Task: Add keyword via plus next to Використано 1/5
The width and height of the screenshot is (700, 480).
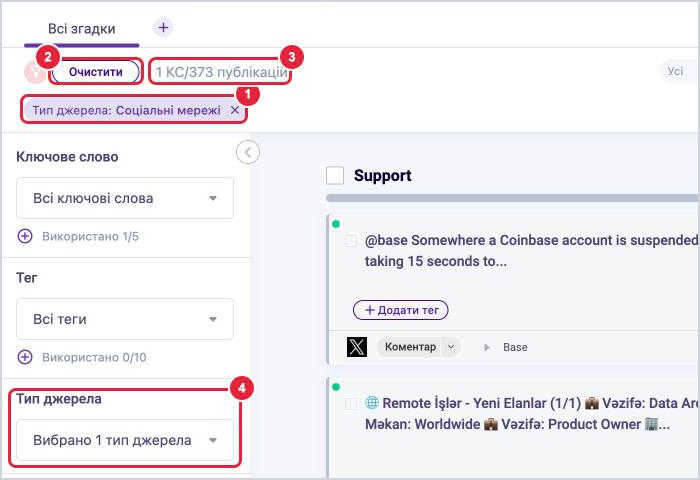Action: pos(25,236)
